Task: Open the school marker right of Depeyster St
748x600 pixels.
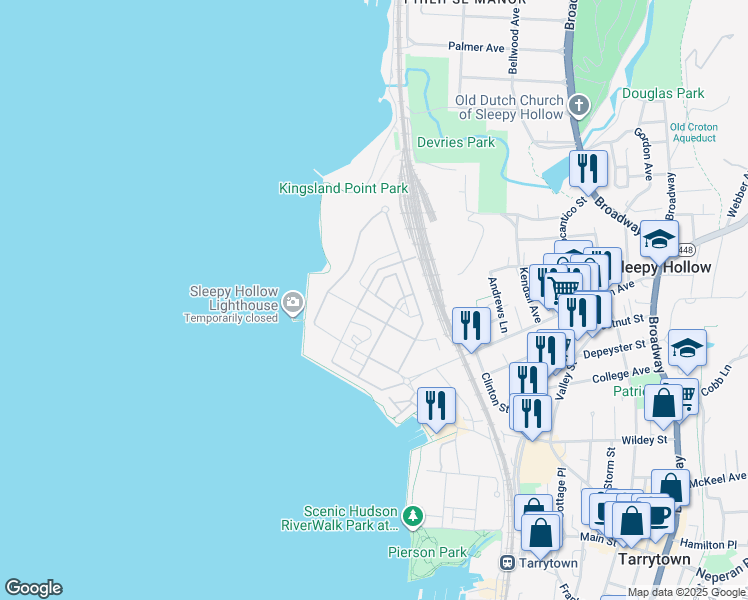Action: 687,349
